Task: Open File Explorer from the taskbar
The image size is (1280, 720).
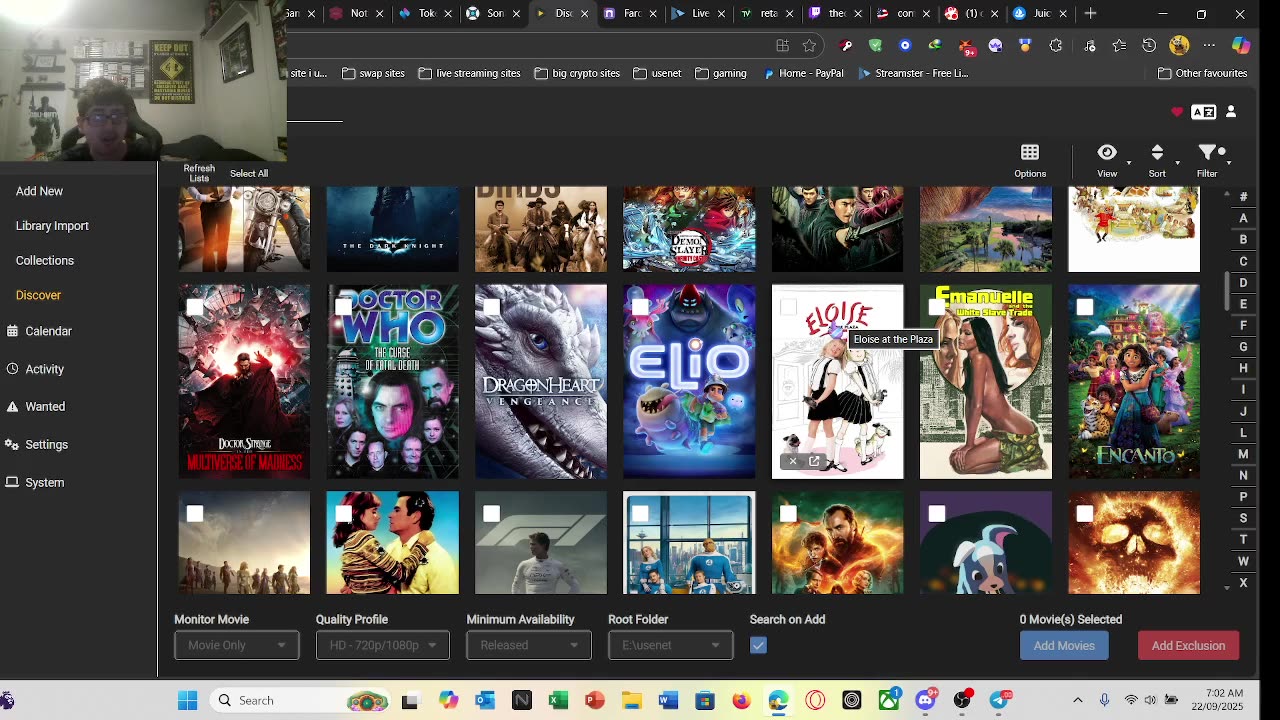Action: coord(631,700)
